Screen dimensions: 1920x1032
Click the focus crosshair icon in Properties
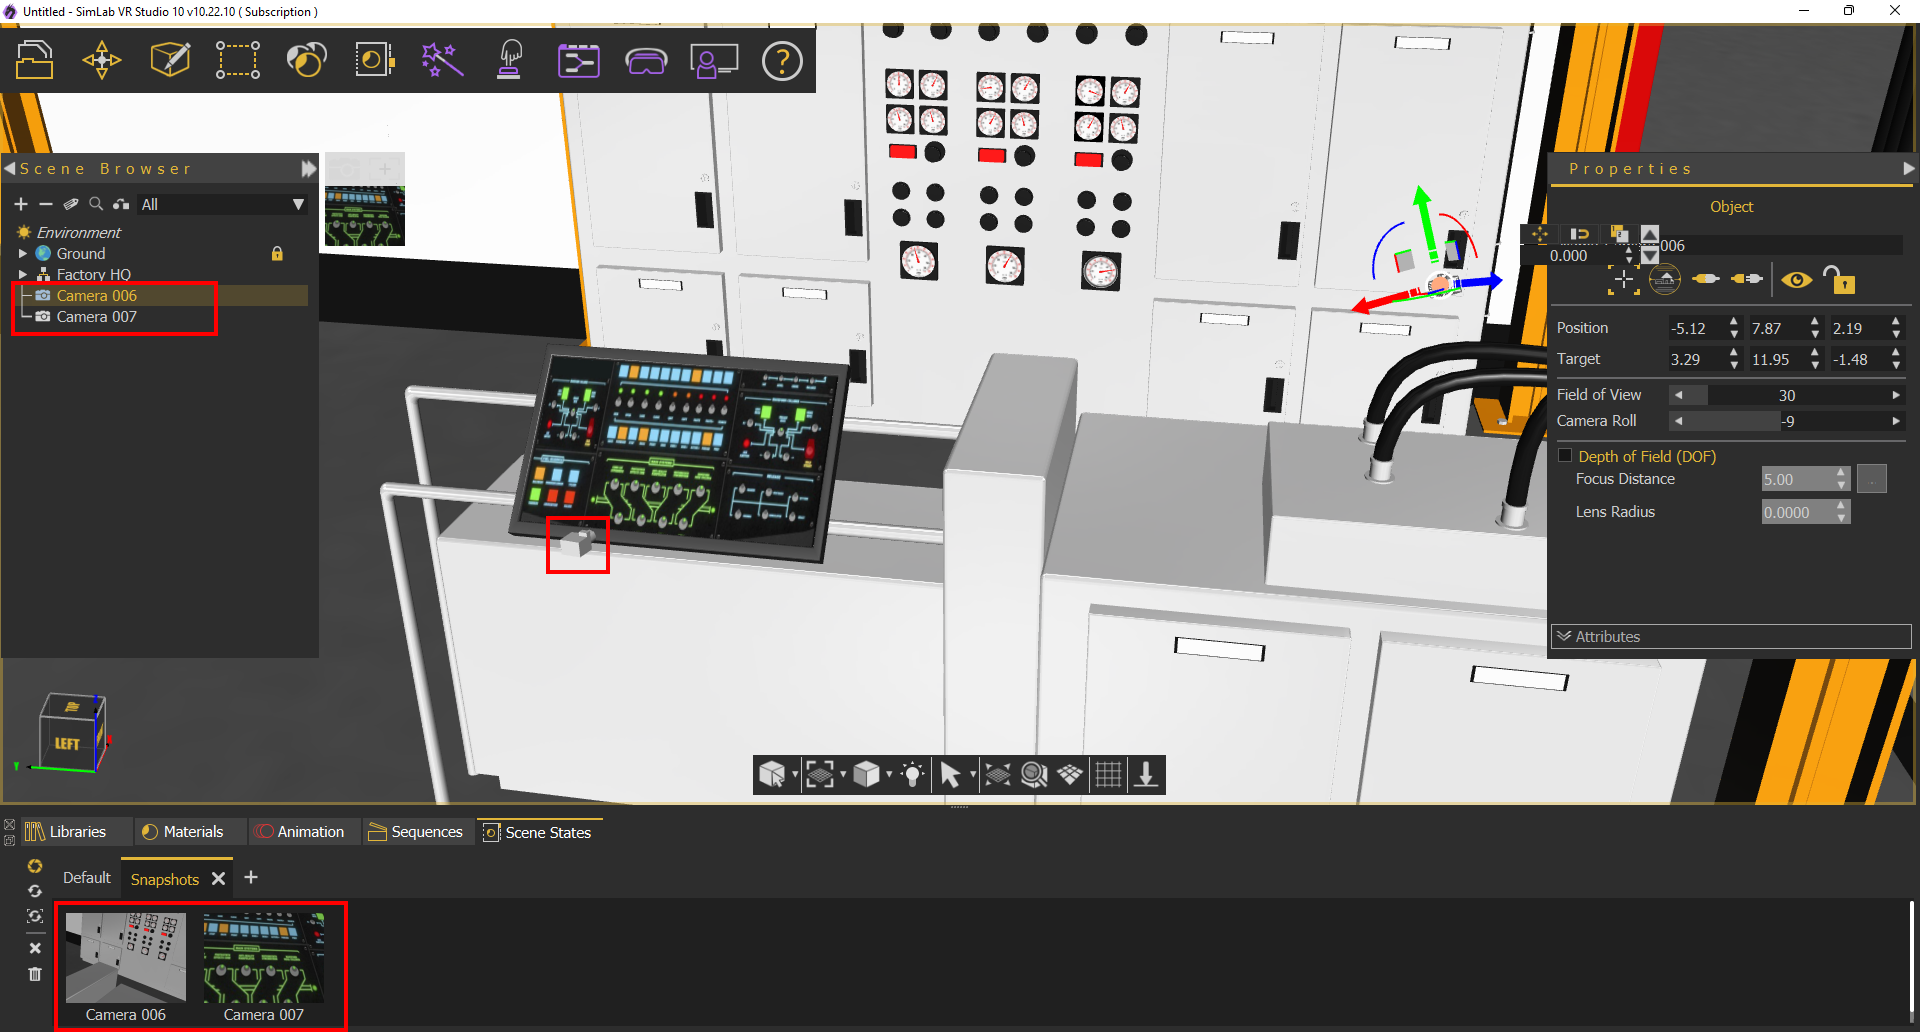[1623, 280]
